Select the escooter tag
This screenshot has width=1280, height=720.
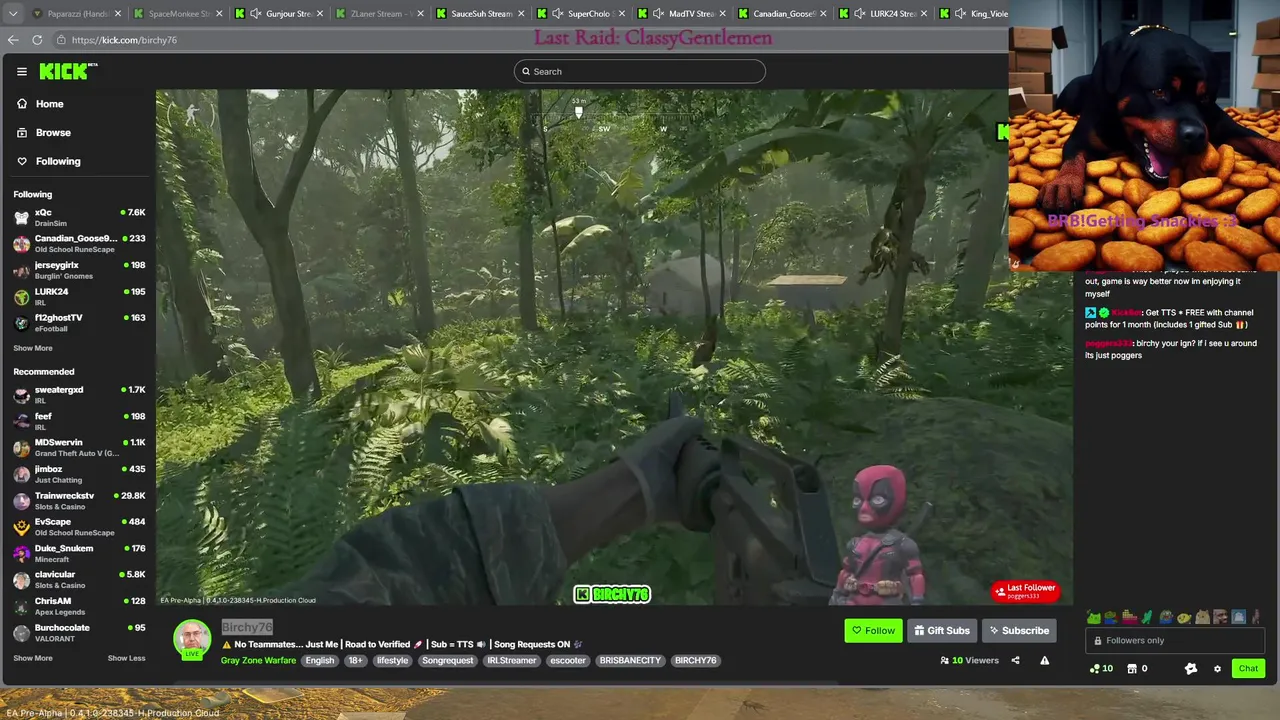pos(568,660)
